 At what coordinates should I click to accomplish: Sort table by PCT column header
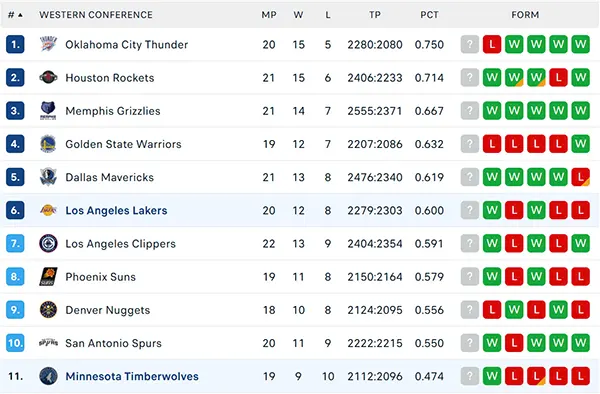429,15
